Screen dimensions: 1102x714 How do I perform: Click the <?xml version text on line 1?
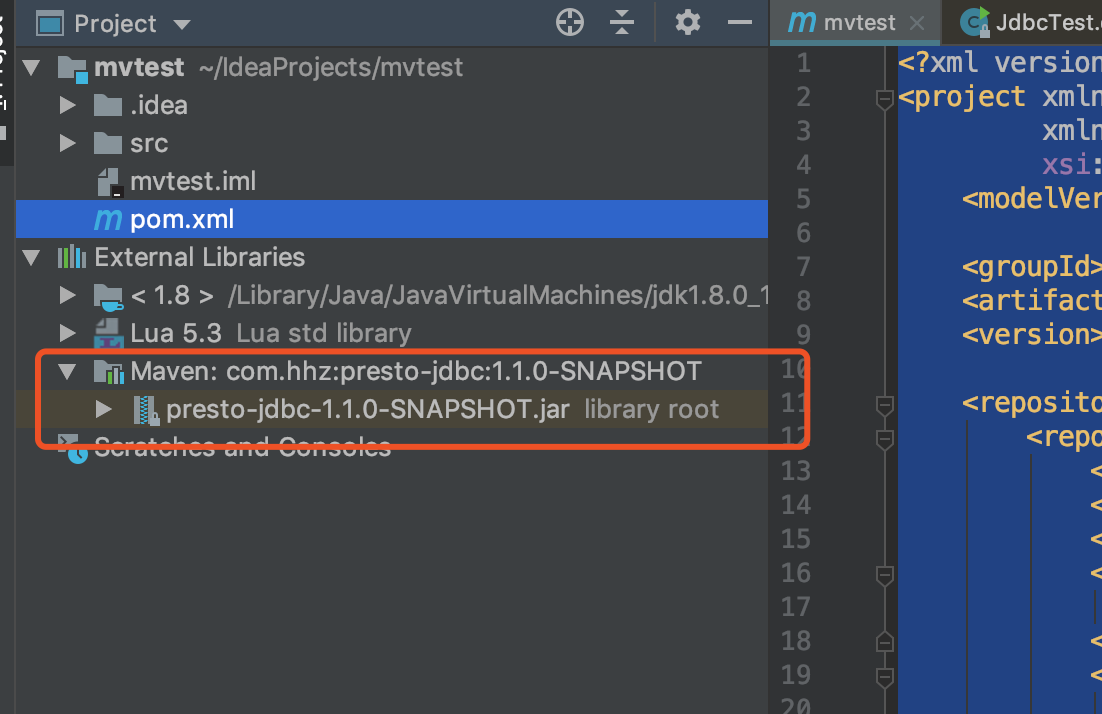click(999, 63)
